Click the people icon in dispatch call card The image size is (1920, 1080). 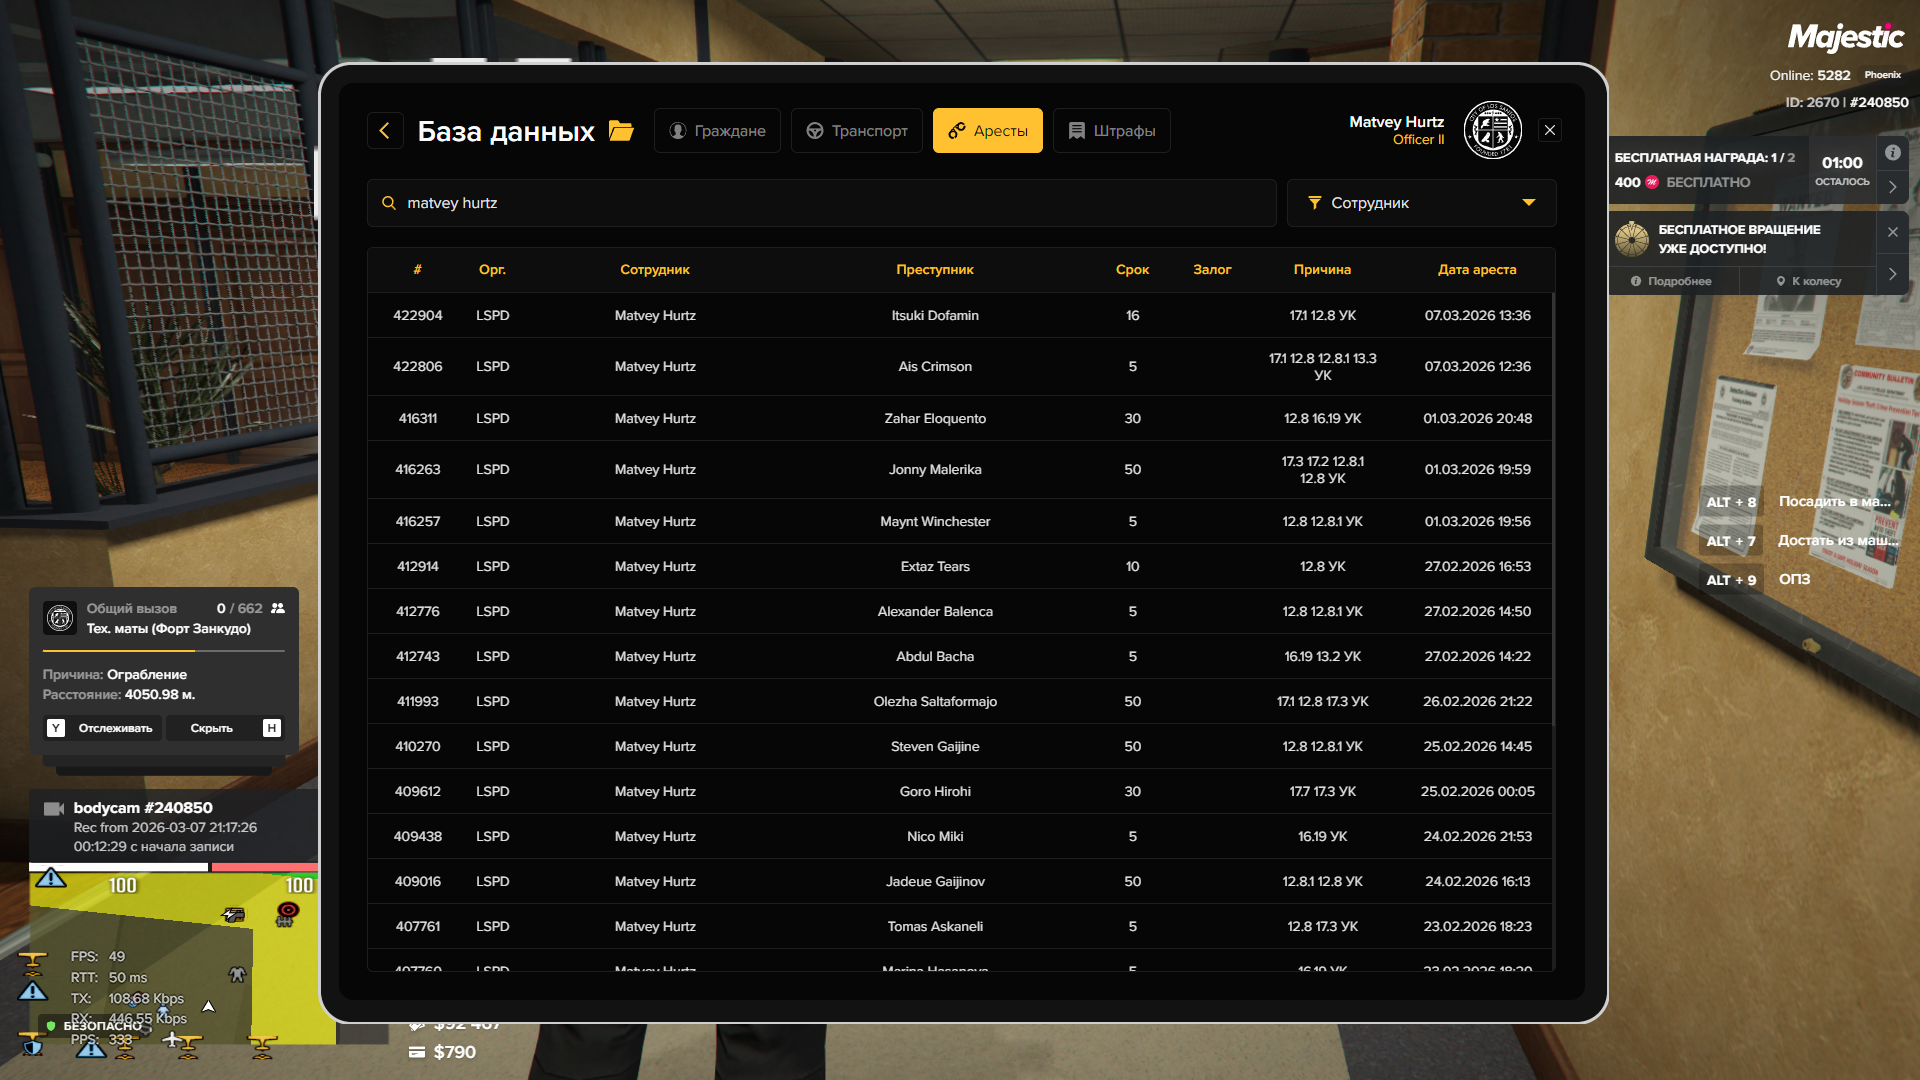pos(278,608)
